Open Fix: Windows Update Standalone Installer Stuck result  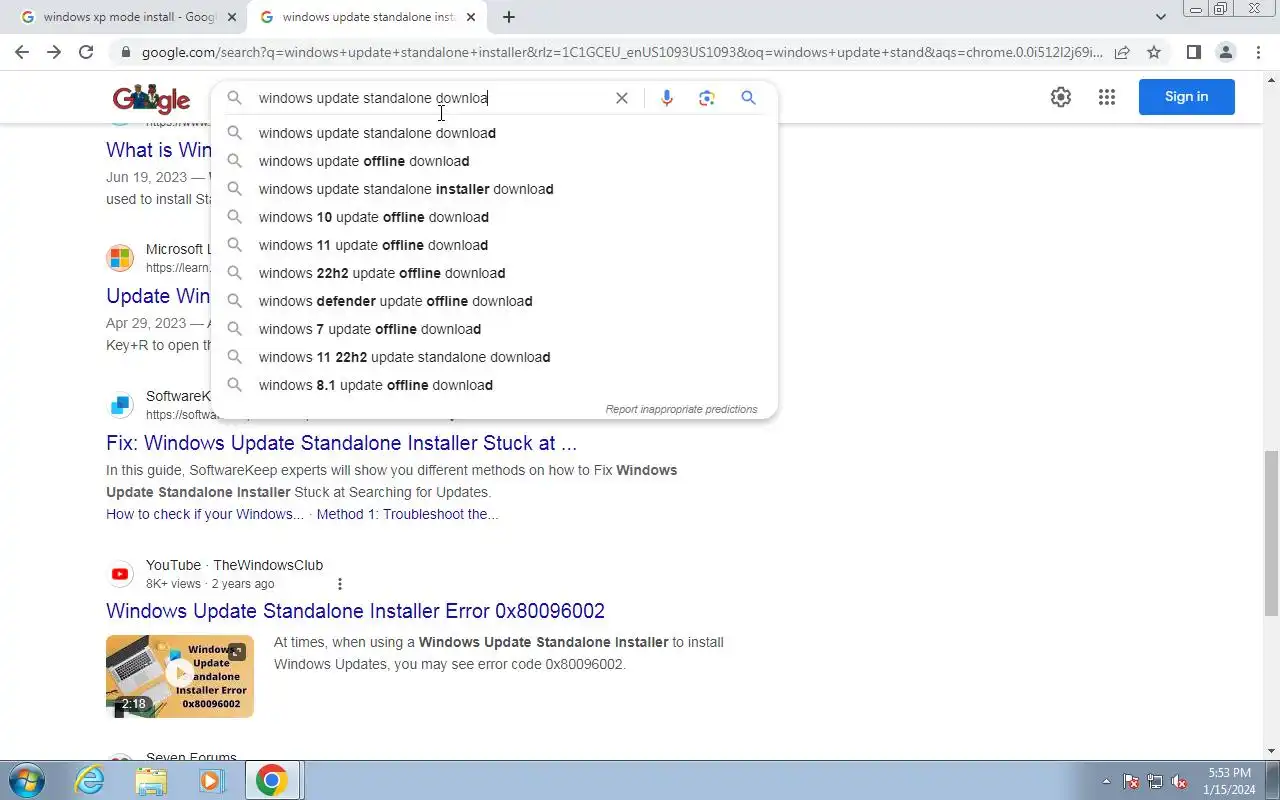(x=341, y=443)
